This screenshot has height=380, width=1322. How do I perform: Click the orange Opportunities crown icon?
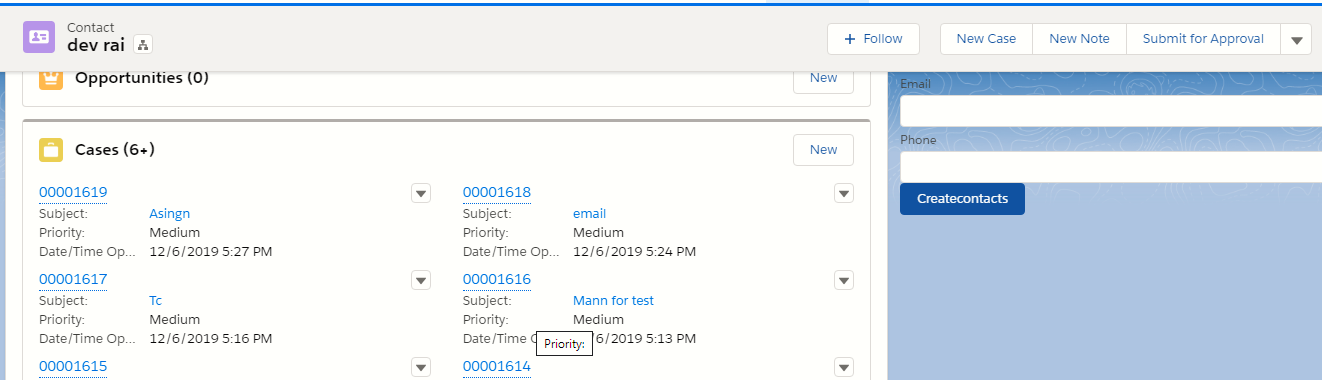[51, 78]
